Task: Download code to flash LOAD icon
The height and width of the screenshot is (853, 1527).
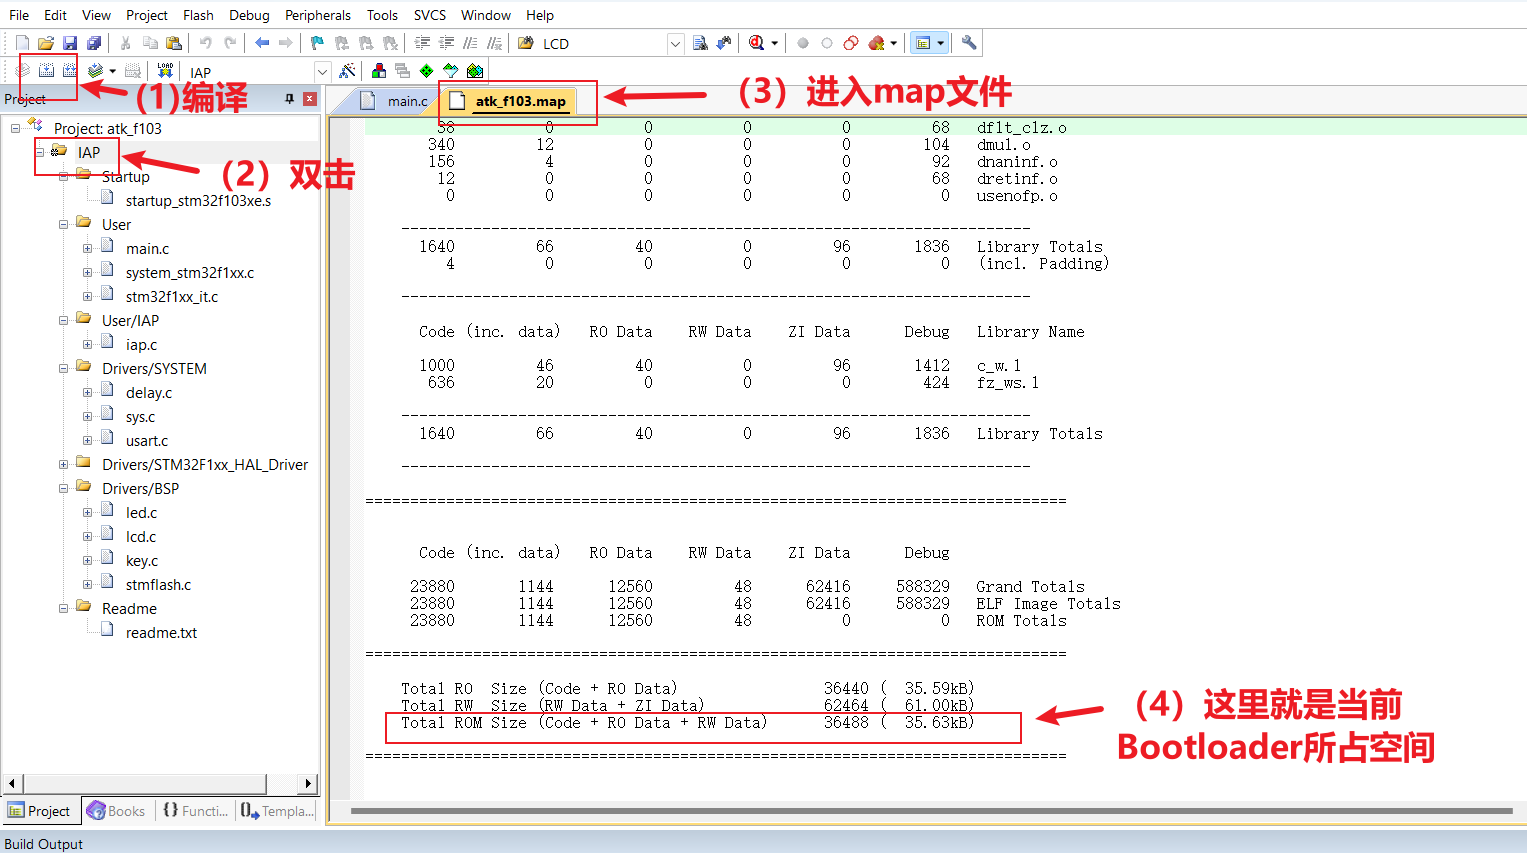Action: pos(166,71)
